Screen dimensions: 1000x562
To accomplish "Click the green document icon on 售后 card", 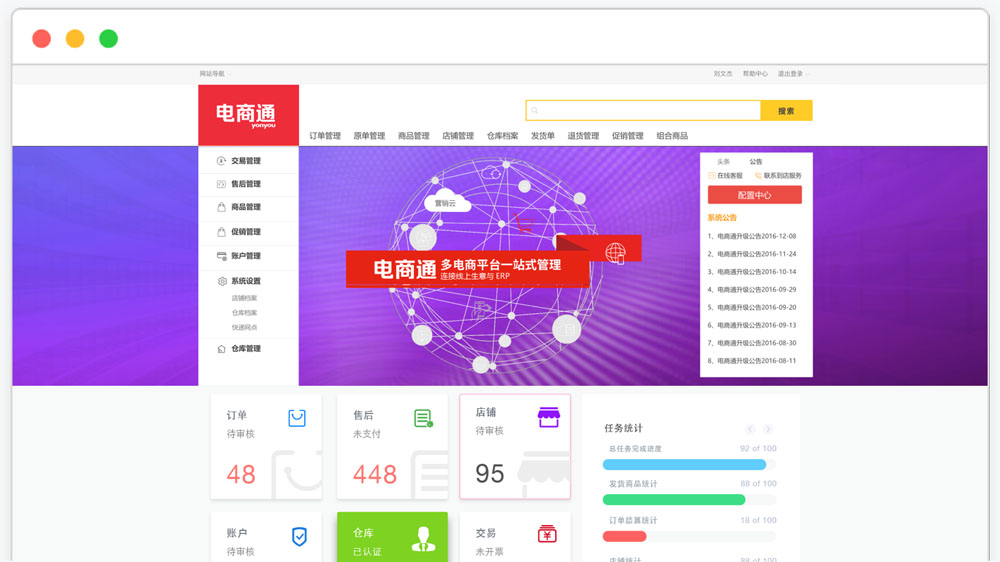I will coord(423,418).
